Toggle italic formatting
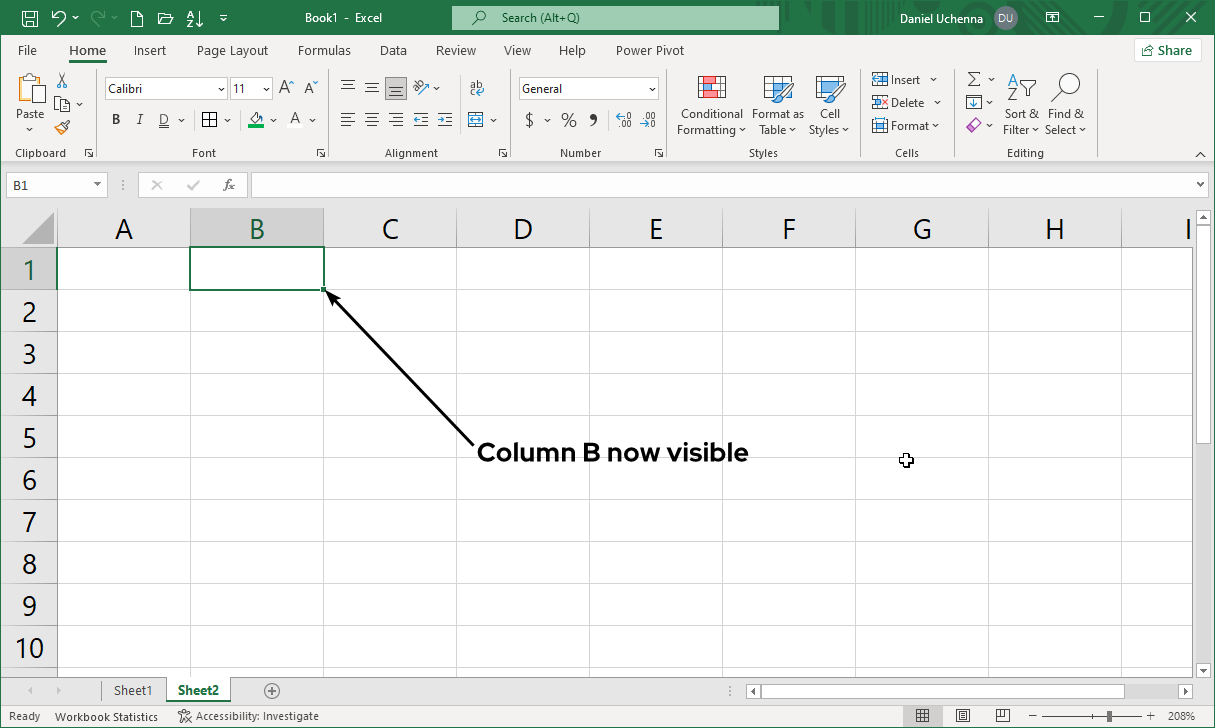Viewport: 1215px width, 728px height. click(139, 119)
